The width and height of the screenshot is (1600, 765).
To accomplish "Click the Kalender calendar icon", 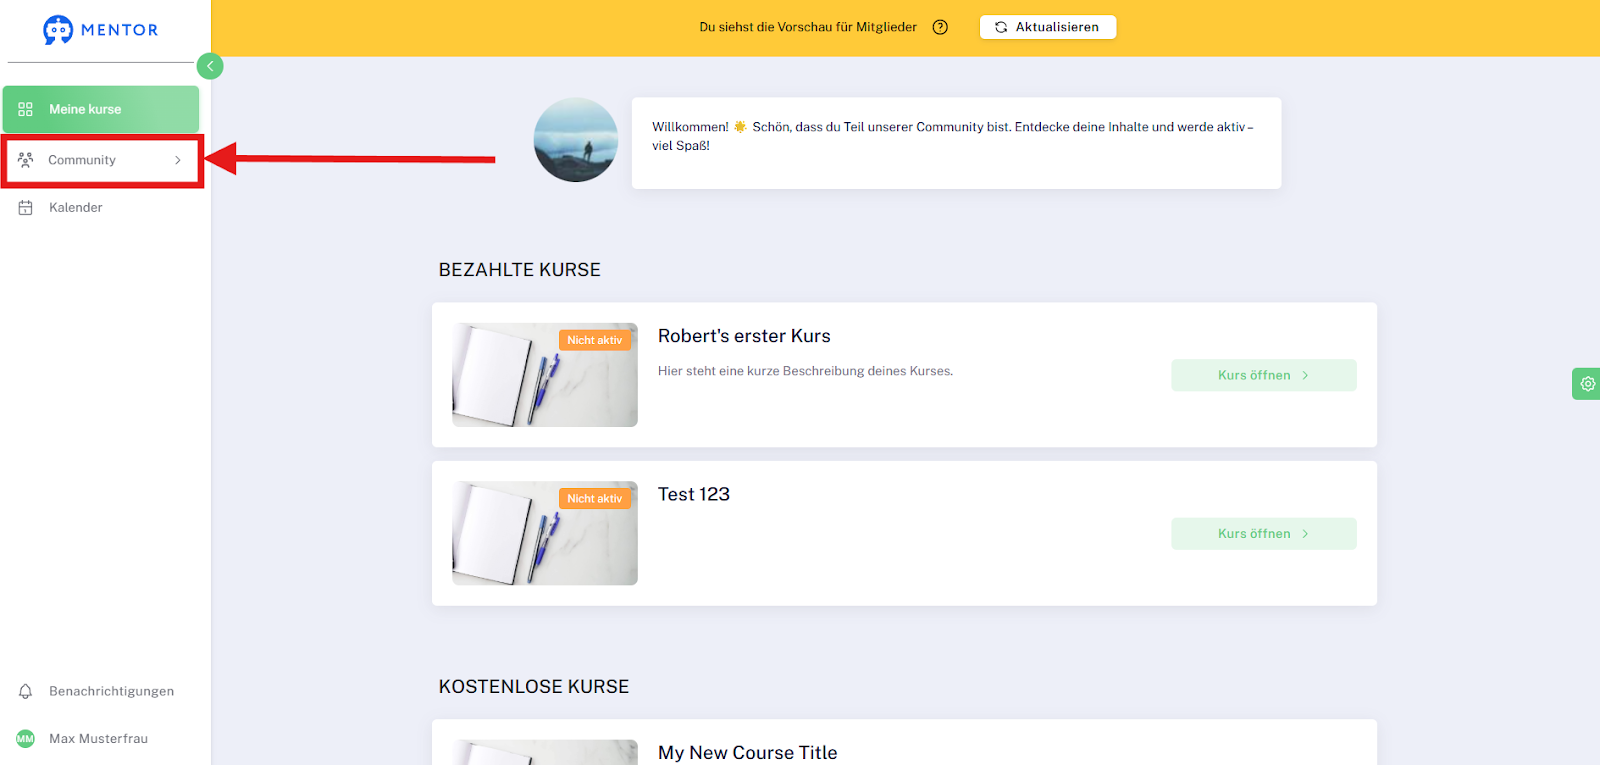I will (26, 208).
